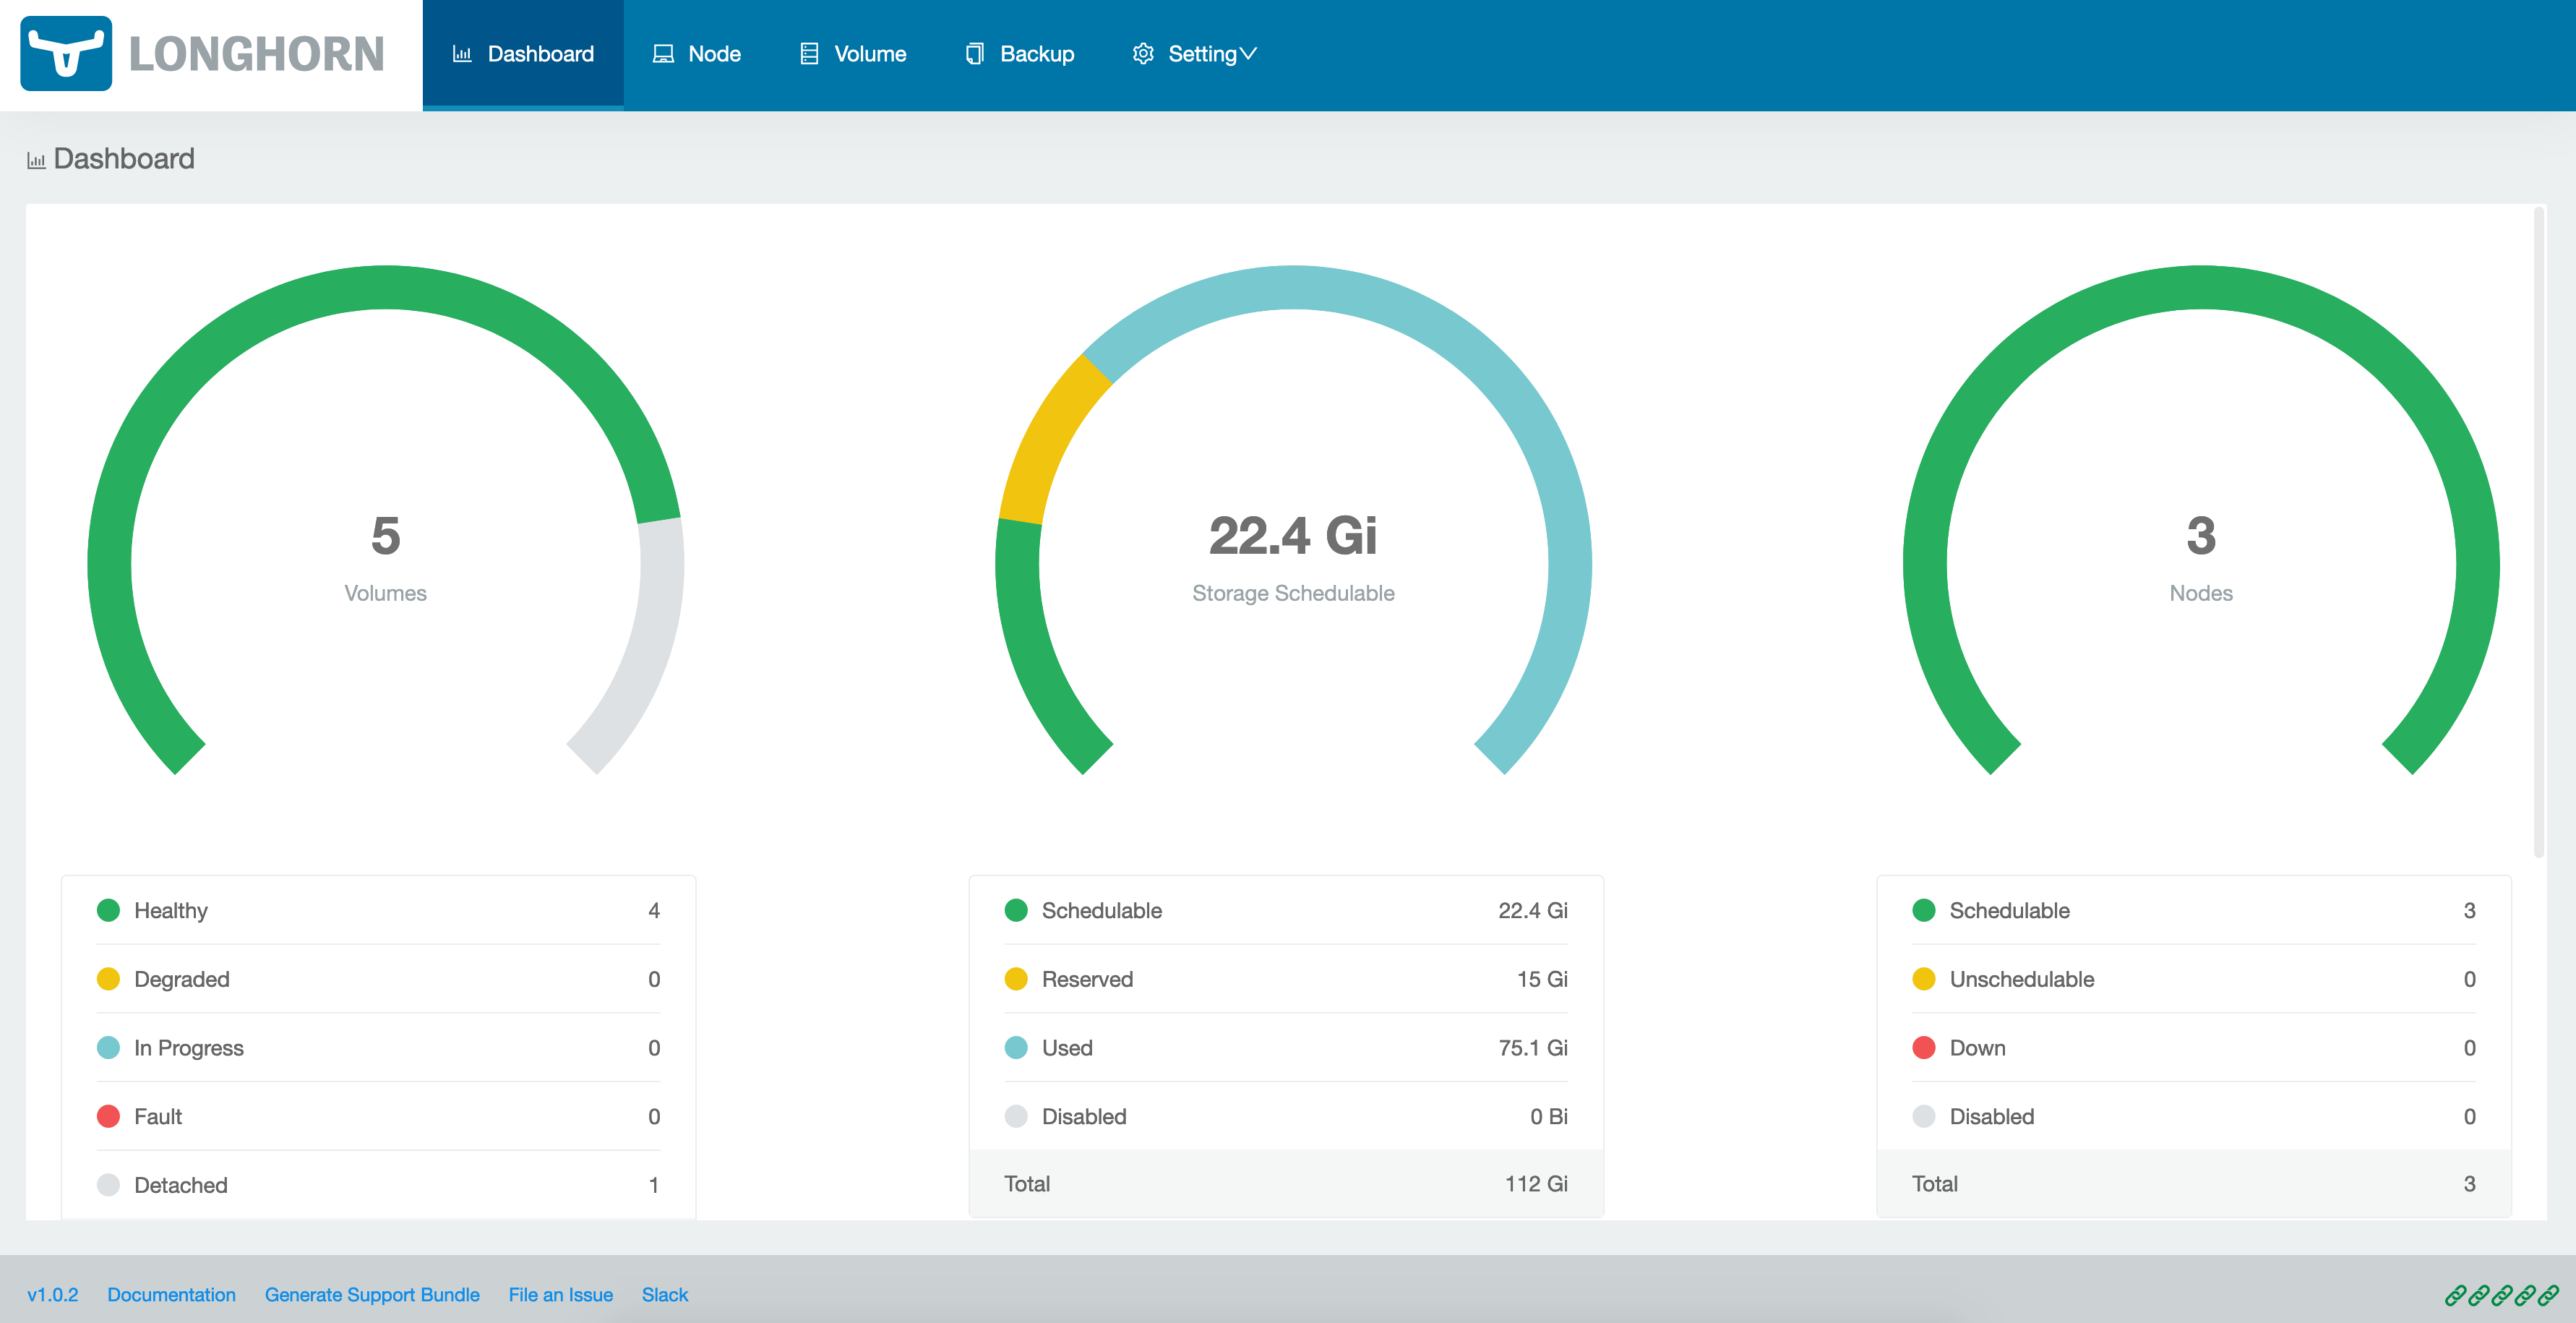Click the Node laptop icon
This screenshot has width=2576, height=1323.
tap(663, 54)
